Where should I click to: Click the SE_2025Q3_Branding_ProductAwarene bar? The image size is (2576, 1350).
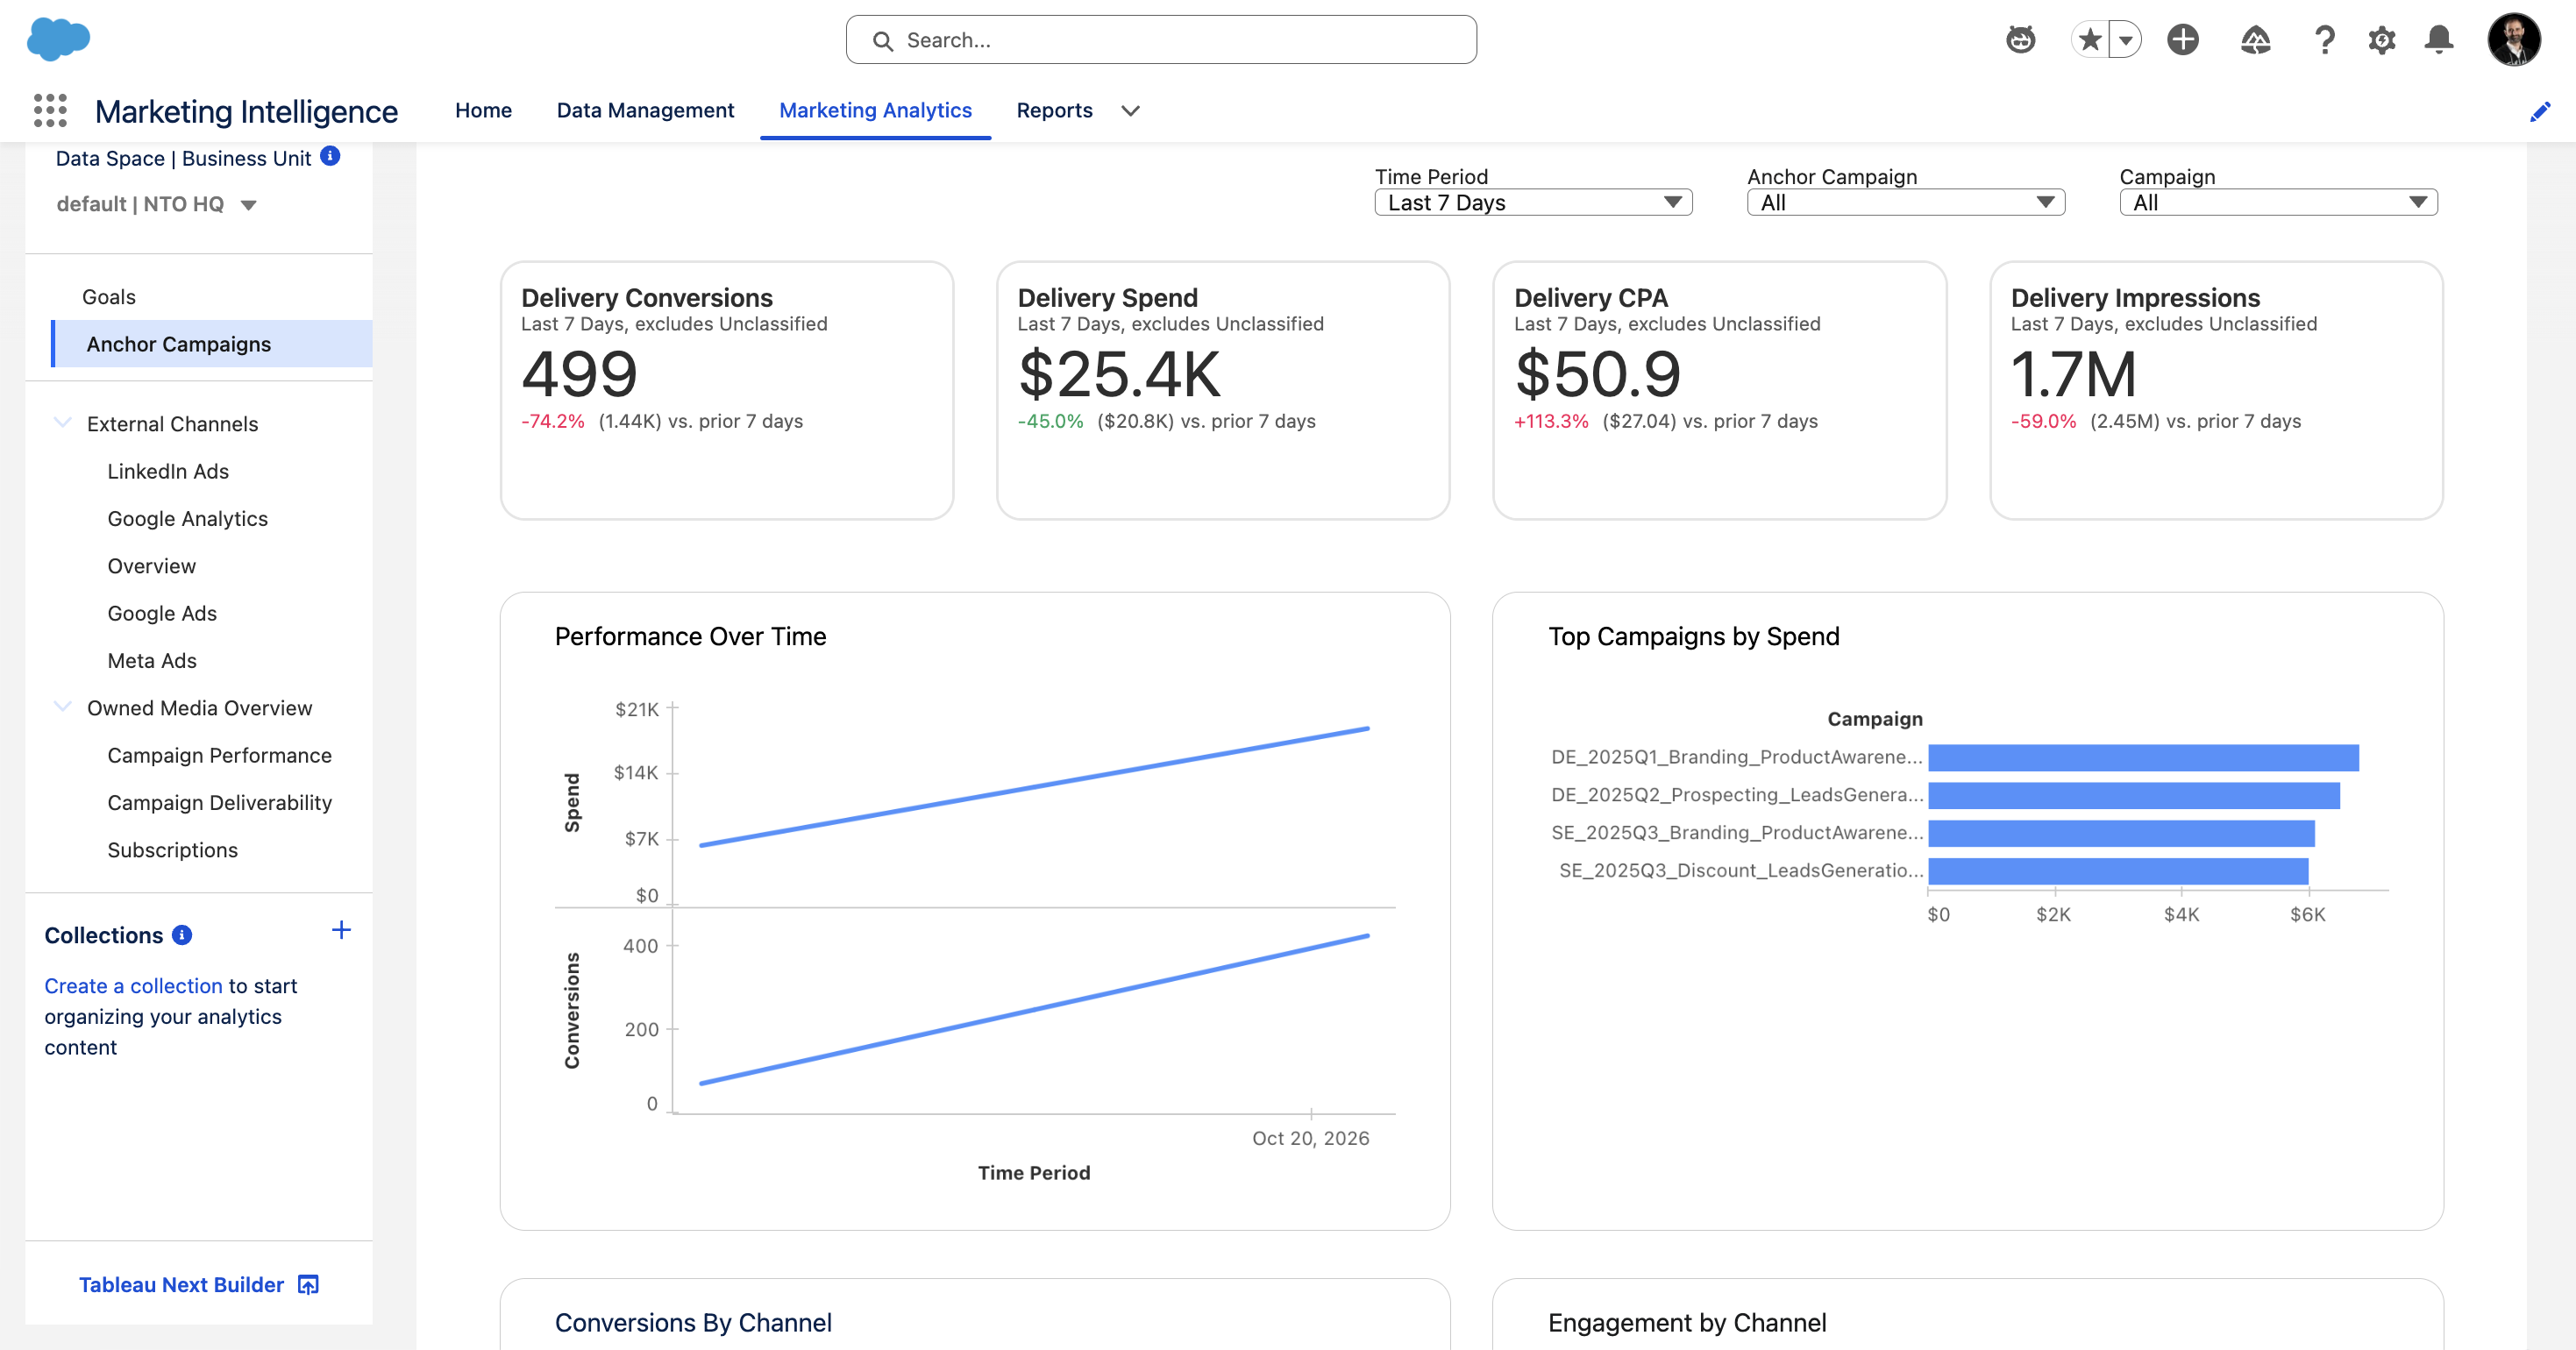click(2121, 834)
